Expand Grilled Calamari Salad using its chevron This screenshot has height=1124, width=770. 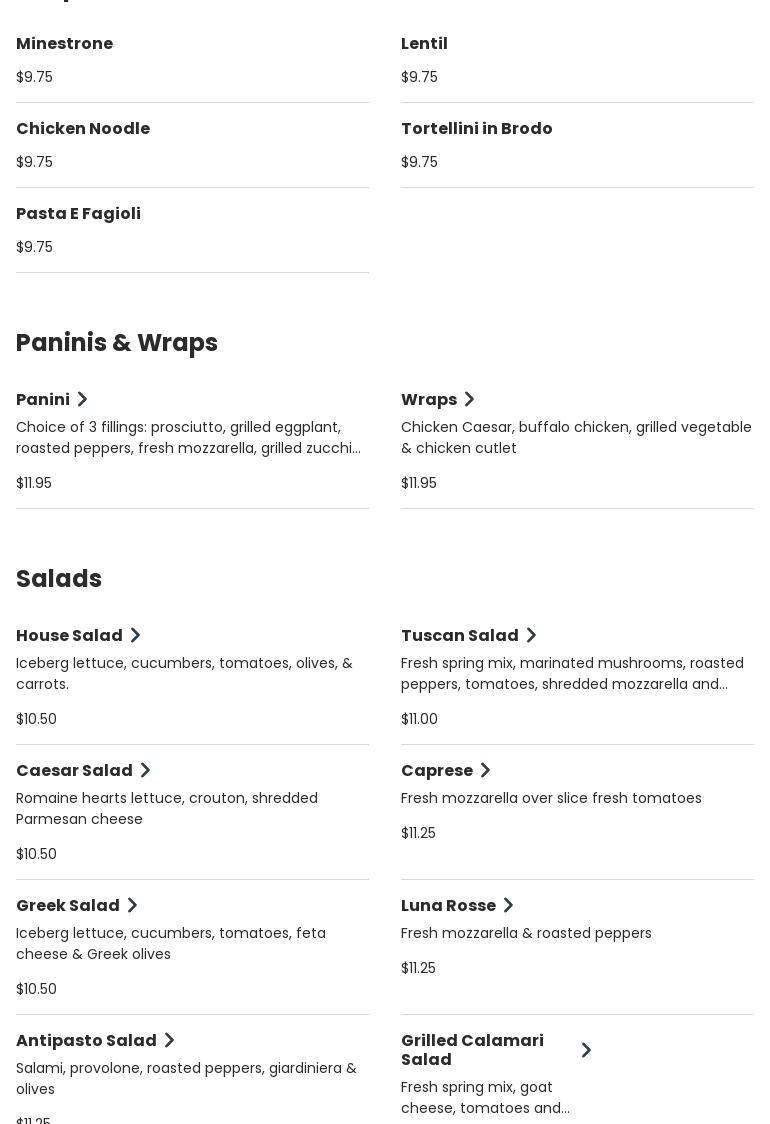(x=586, y=1050)
